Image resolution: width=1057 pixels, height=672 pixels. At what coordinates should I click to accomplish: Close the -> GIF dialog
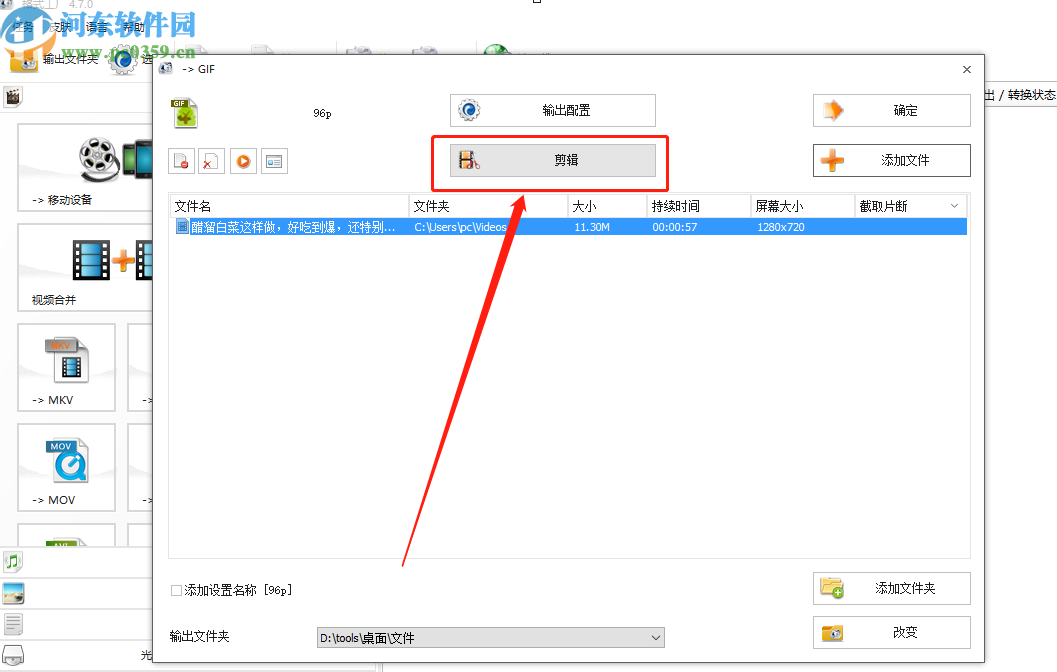coord(967,69)
